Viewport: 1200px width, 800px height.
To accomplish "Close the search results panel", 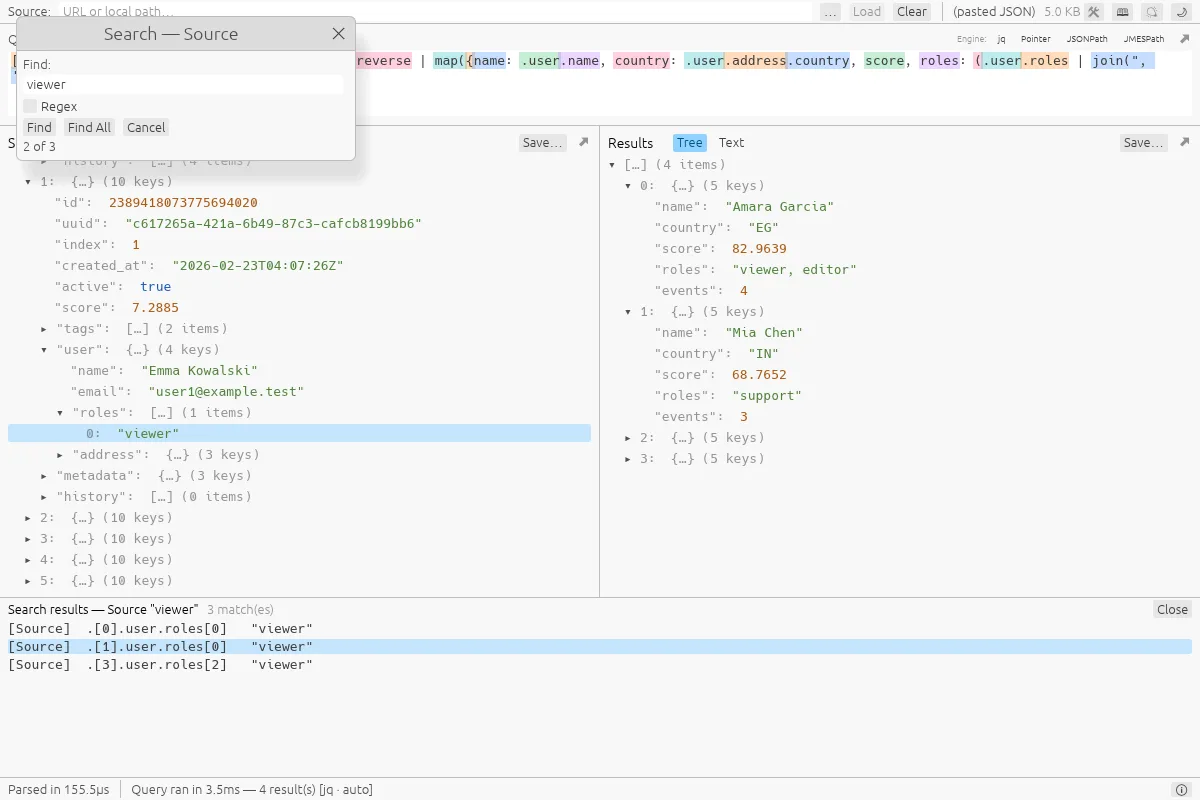I will (1172, 609).
